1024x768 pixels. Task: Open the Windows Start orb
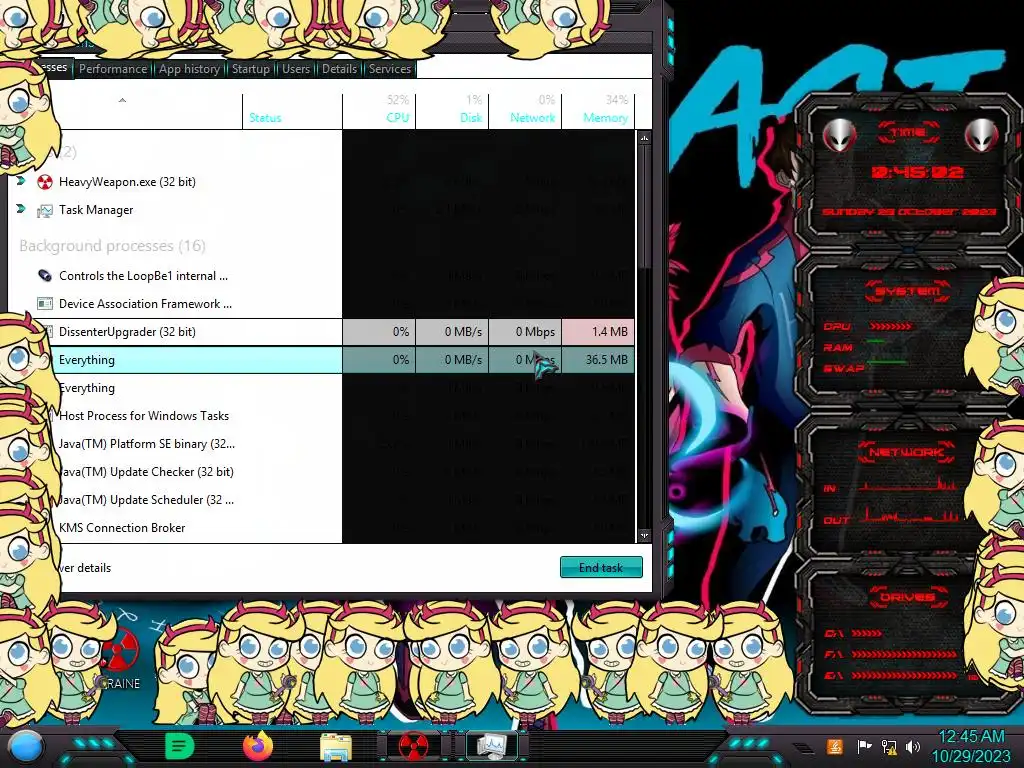point(26,746)
